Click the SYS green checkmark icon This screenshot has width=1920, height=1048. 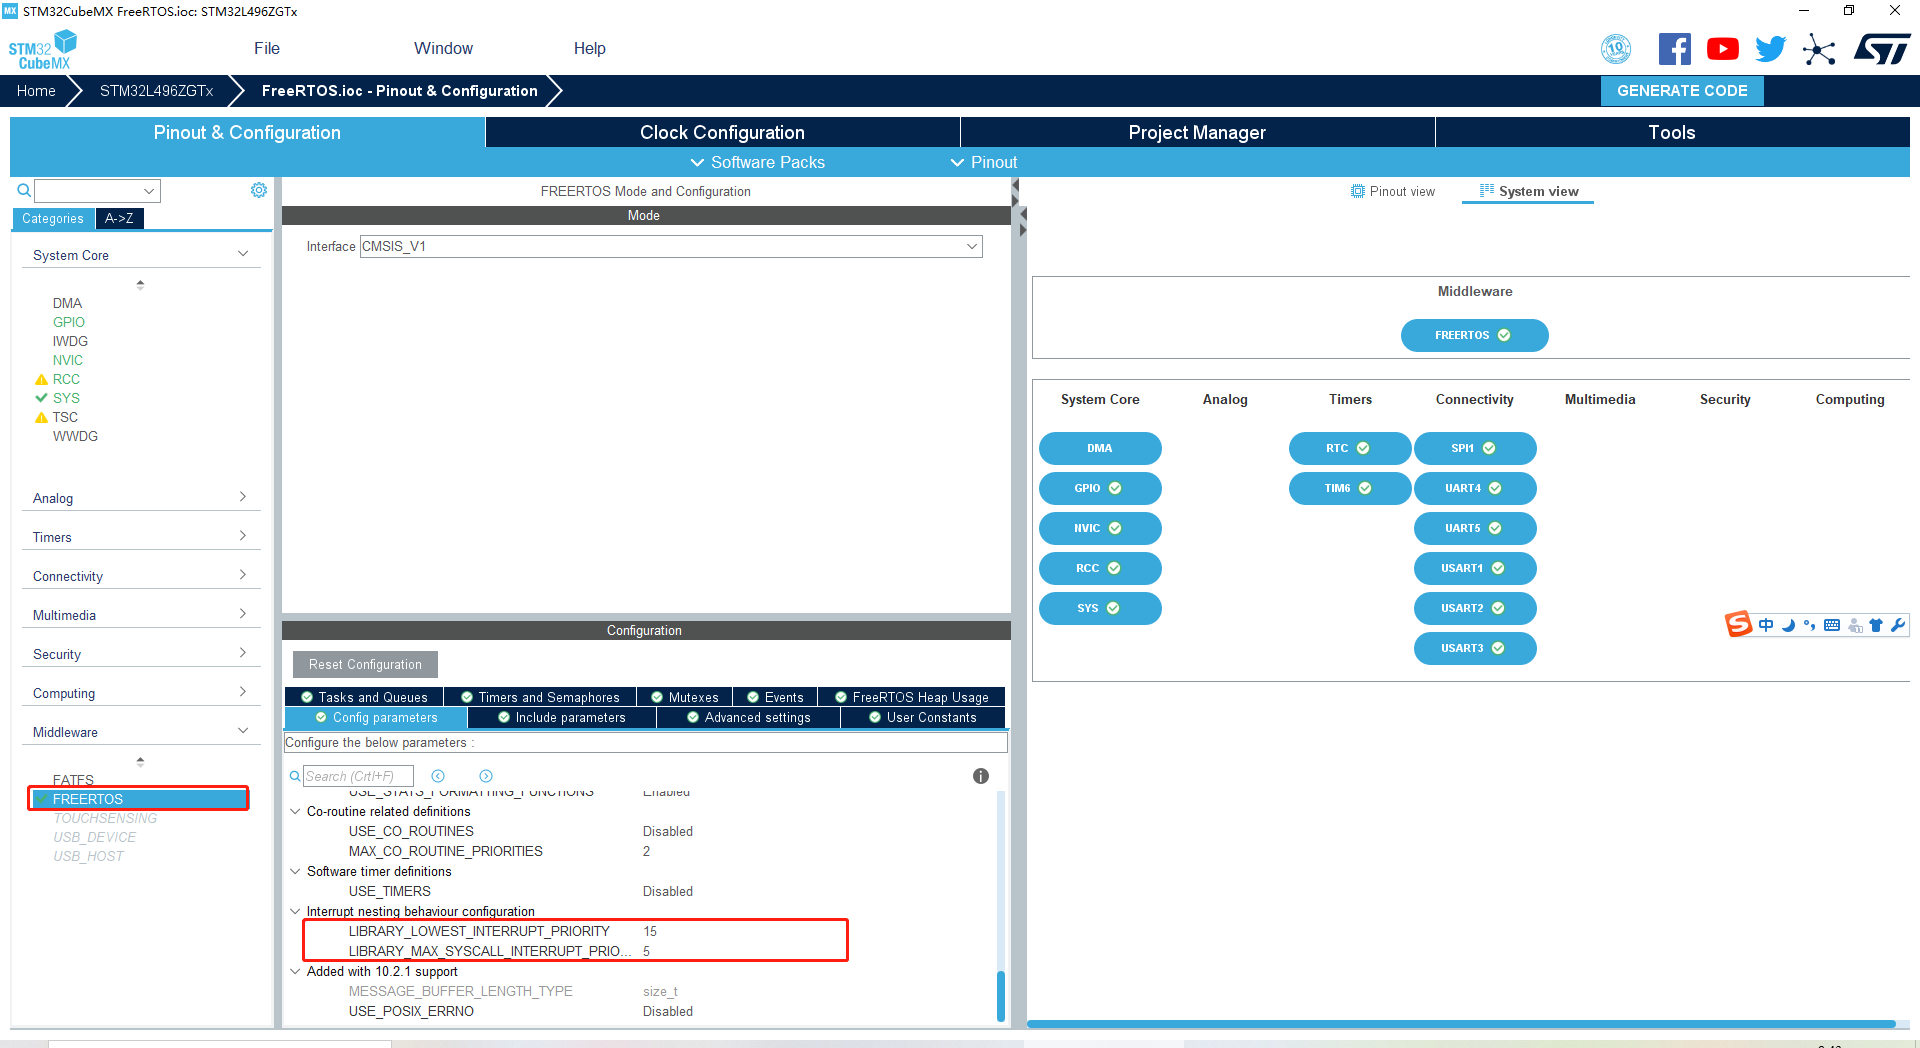point(41,398)
